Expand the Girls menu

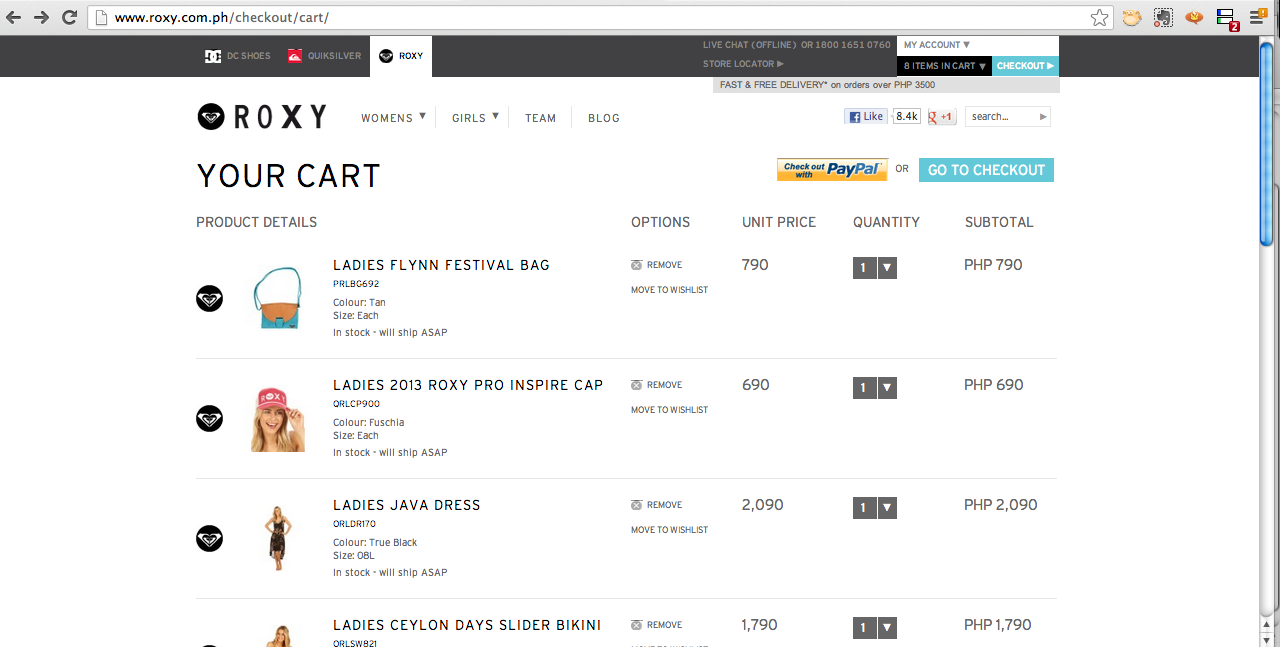(x=475, y=118)
